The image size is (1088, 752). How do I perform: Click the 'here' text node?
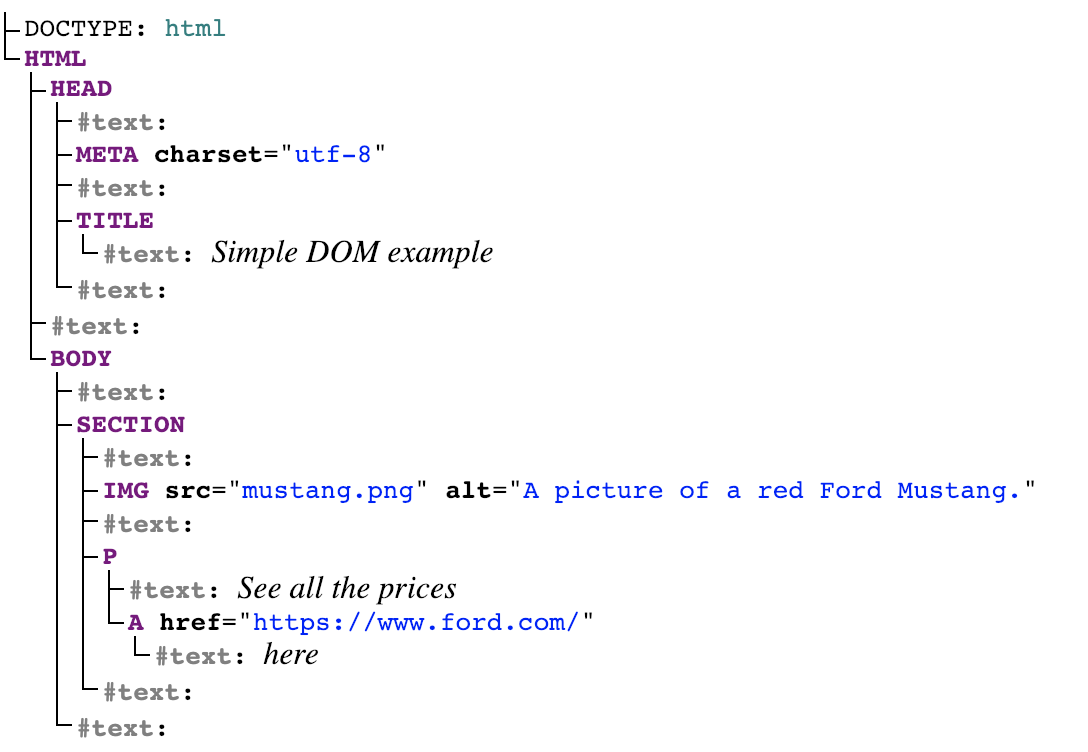291,655
